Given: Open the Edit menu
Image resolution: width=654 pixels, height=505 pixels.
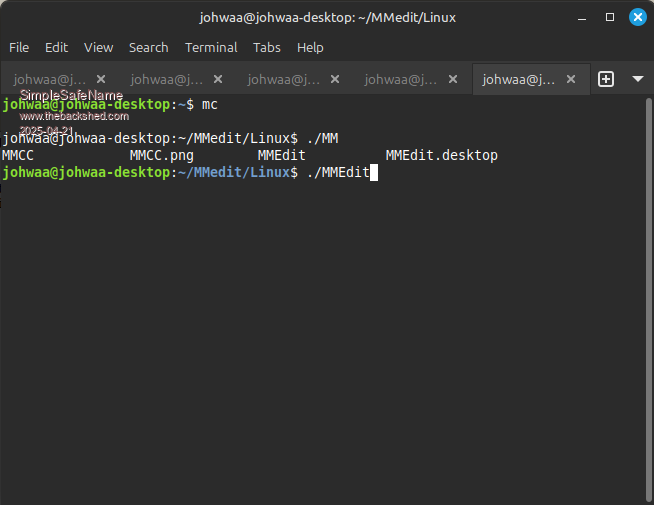Looking at the screenshot, I should pyautogui.click(x=56, y=47).
